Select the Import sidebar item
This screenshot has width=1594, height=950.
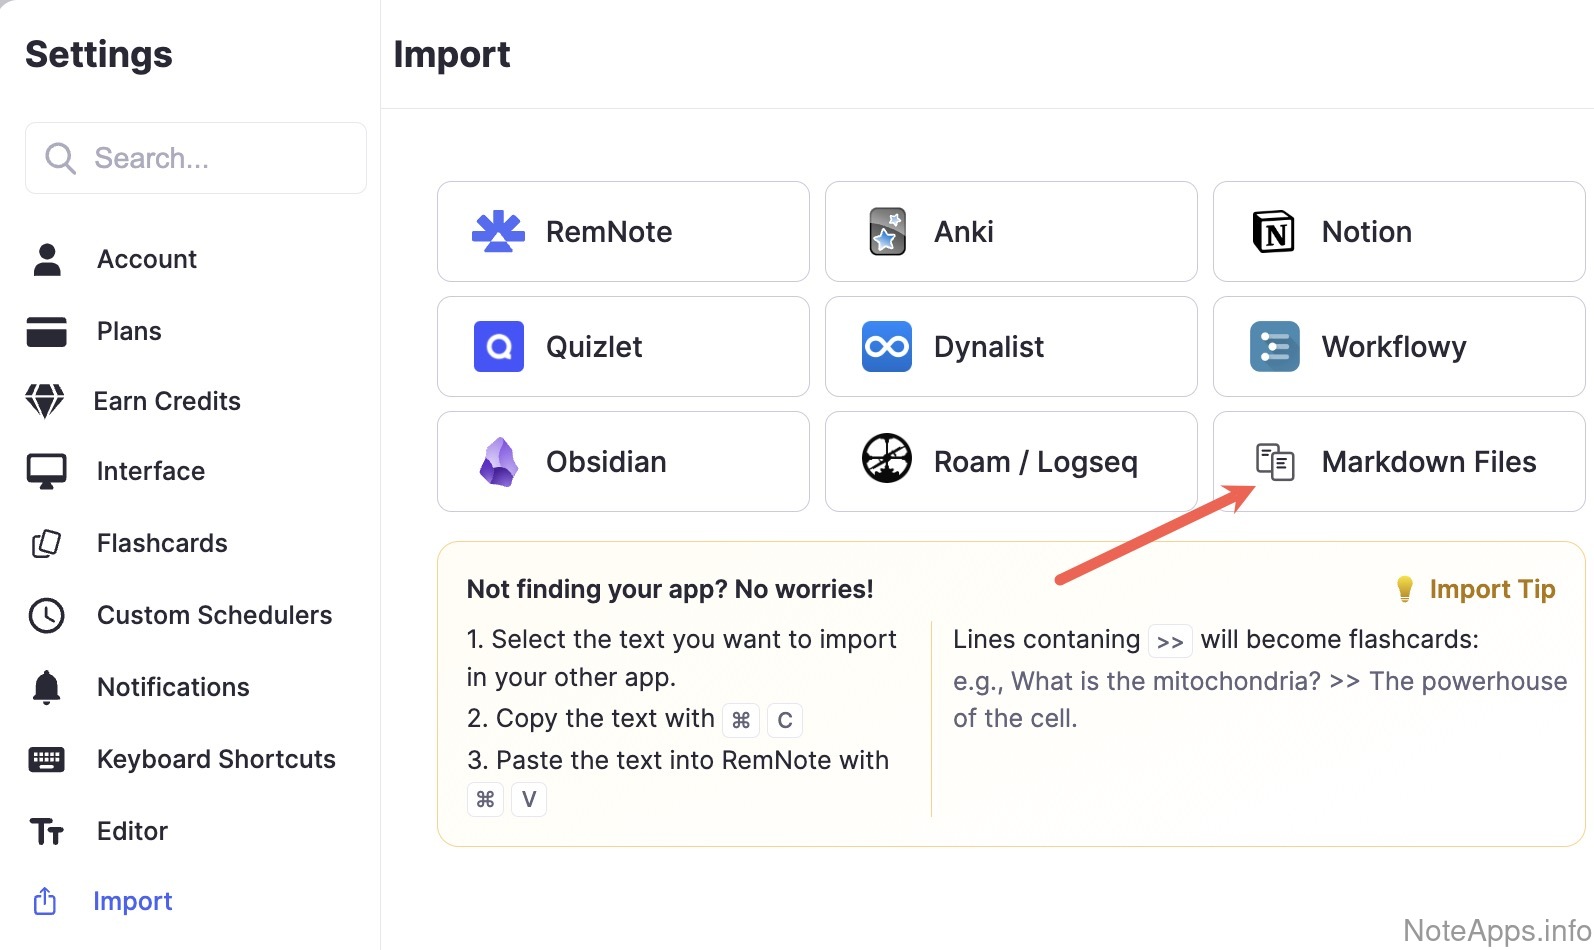pyautogui.click(x=133, y=901)
